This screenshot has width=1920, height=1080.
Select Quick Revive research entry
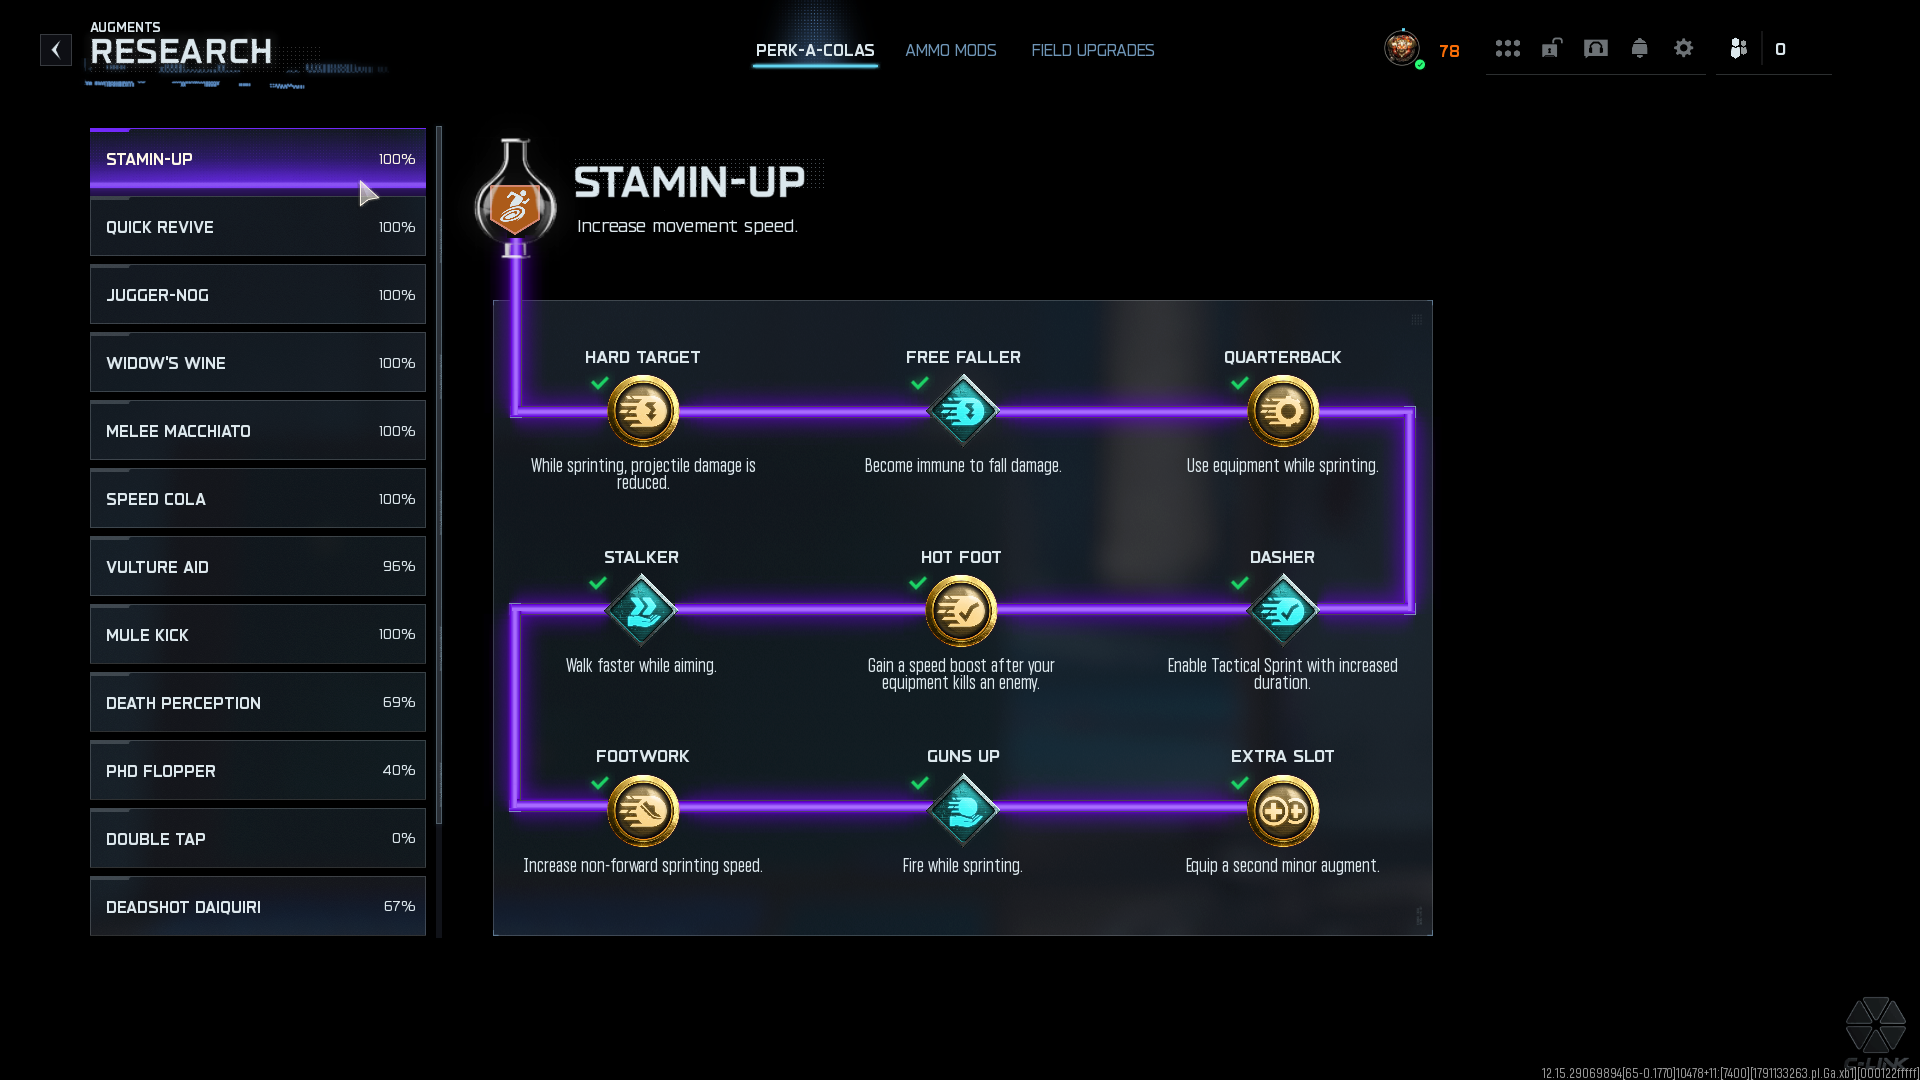tap(258, 227)
